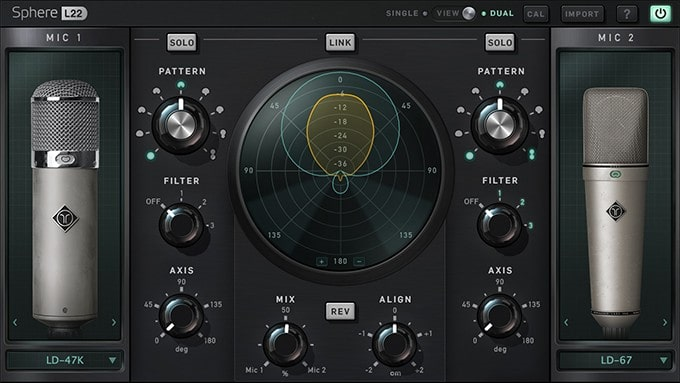
Task: Open the LD-47K mic model dropdown
Action: coord(65,360)
